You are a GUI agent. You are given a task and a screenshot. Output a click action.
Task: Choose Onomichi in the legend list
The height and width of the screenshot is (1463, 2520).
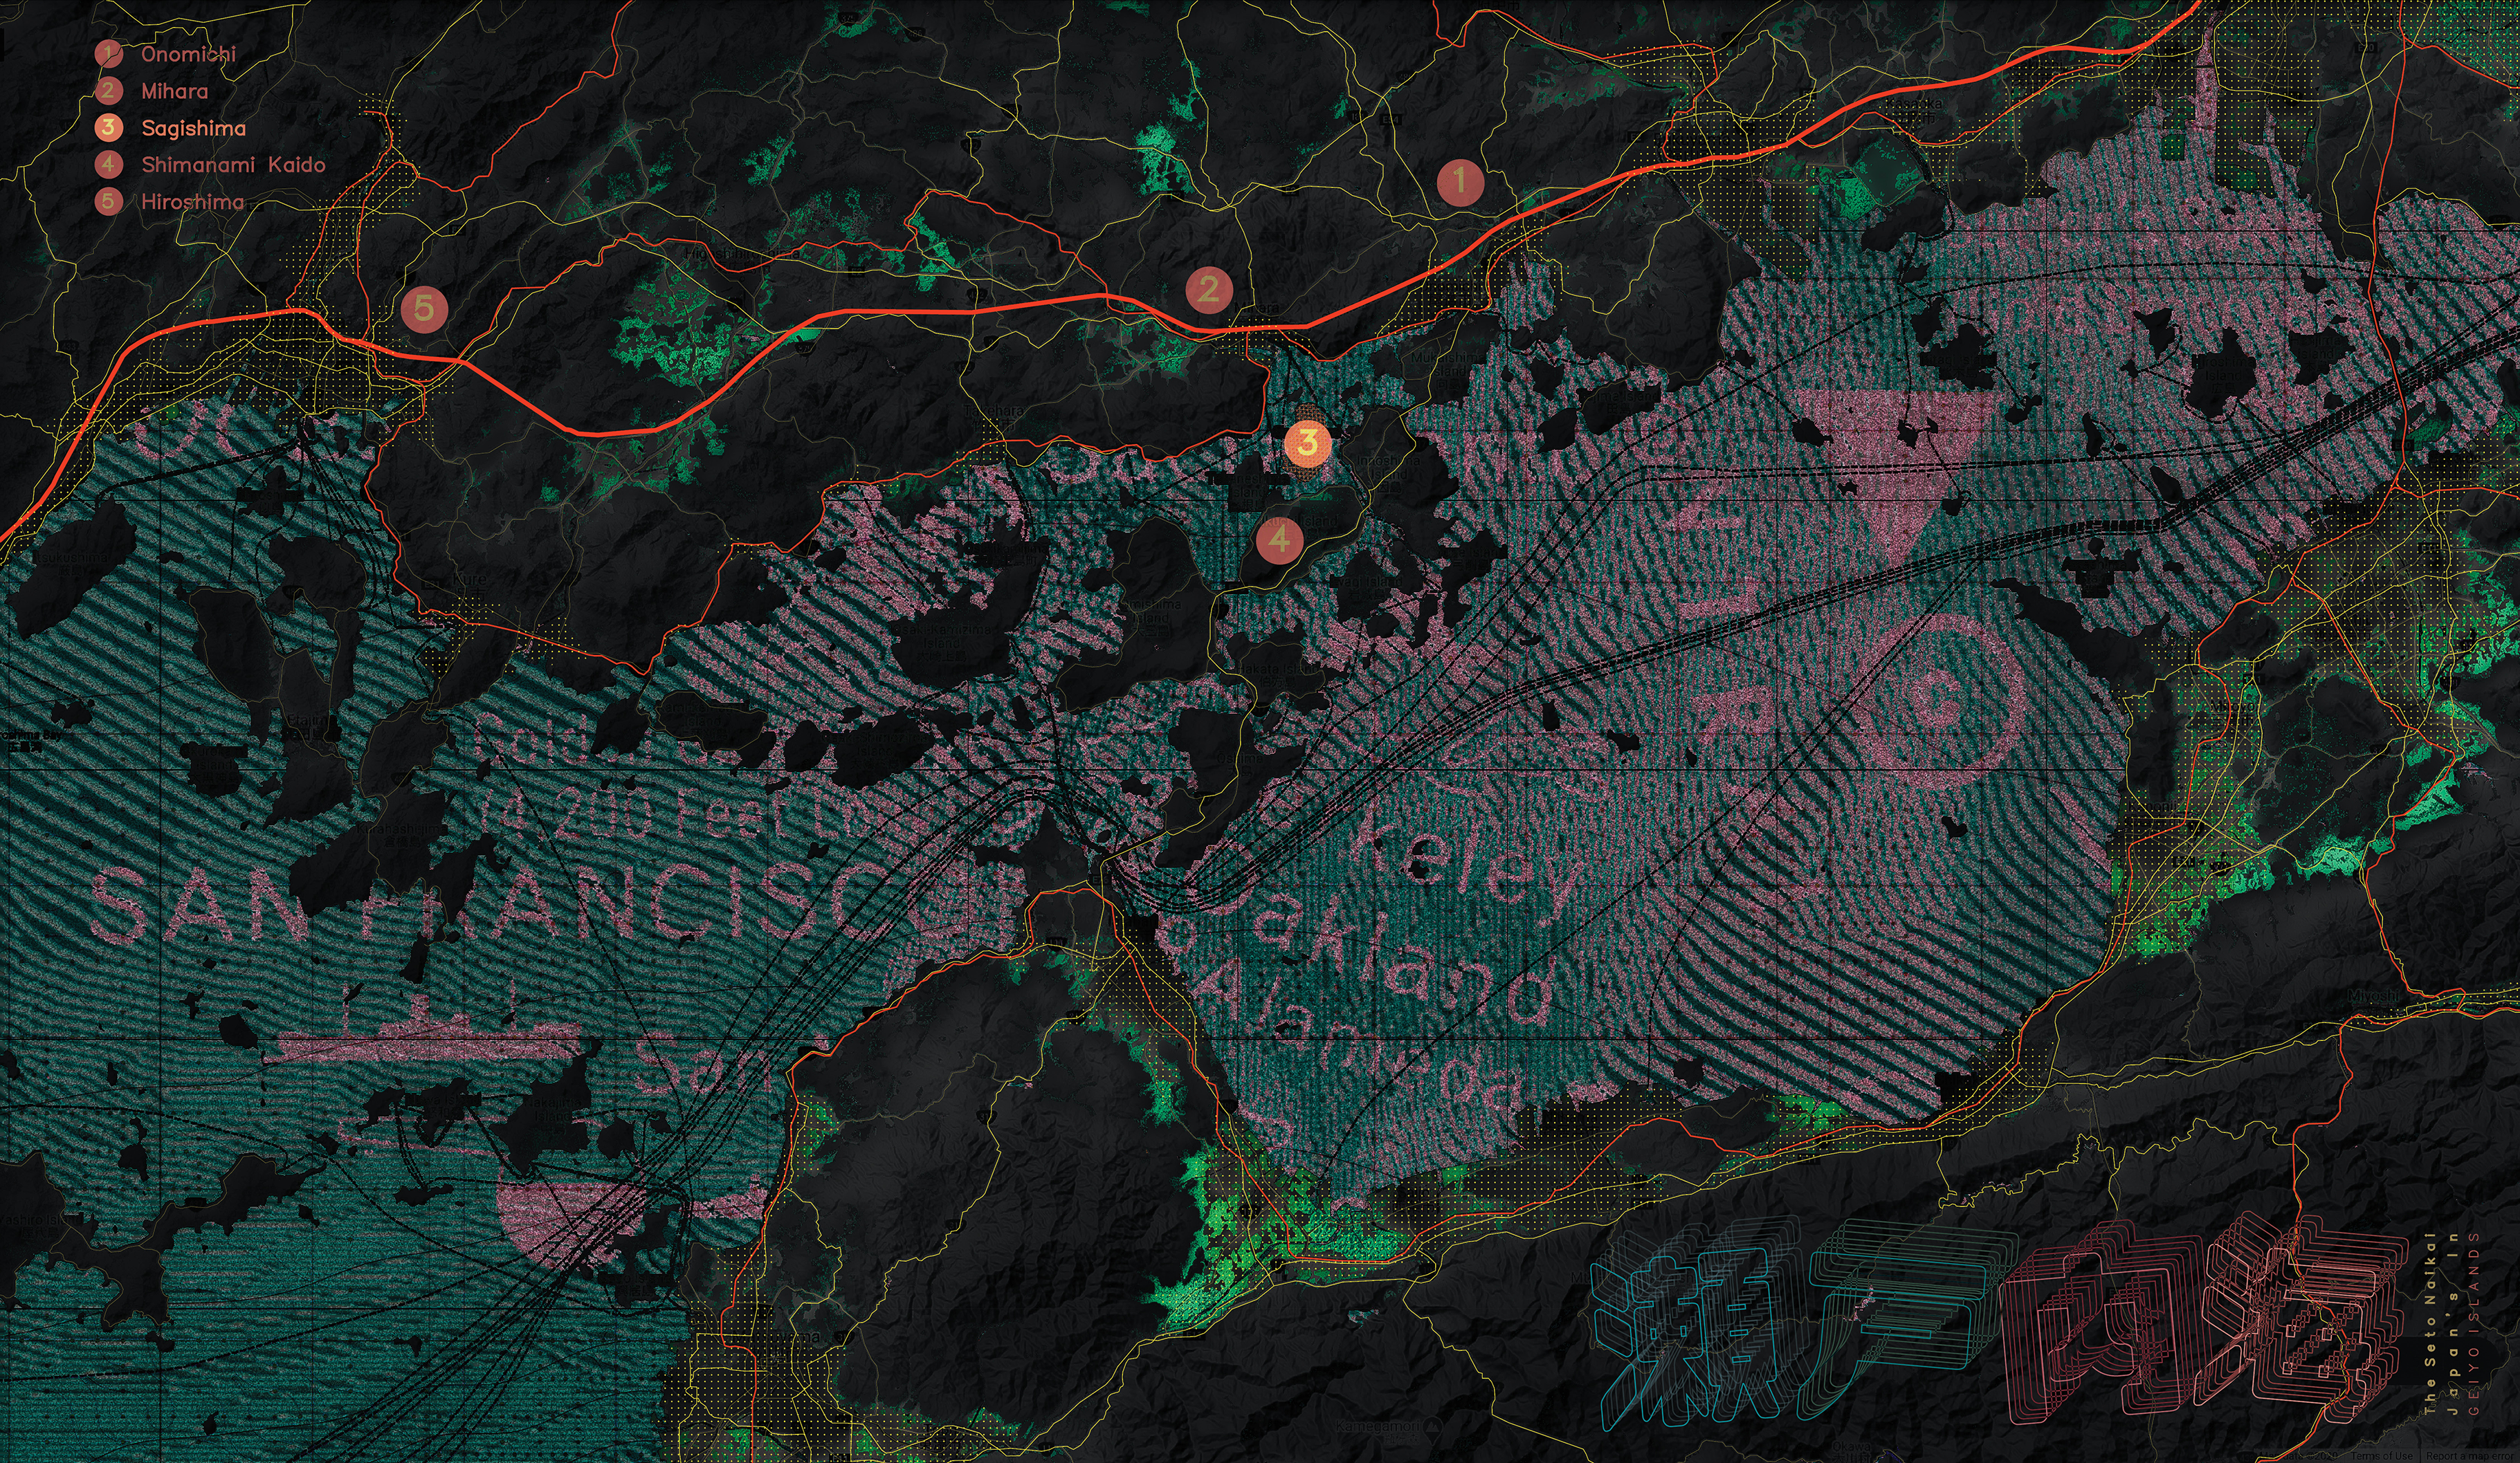pos(188,54)
